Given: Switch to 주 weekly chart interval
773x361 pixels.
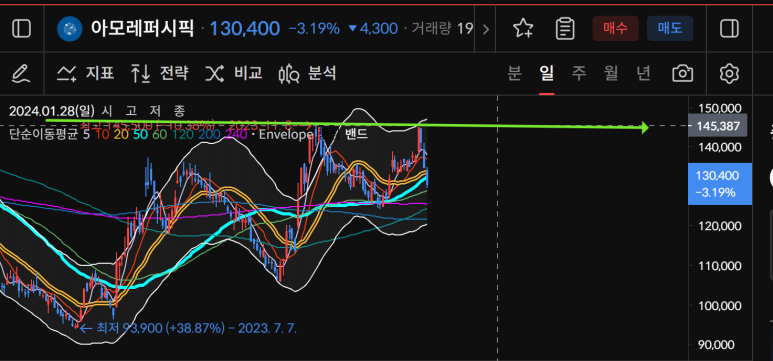Looking at the screenshot, I should 579,73.
